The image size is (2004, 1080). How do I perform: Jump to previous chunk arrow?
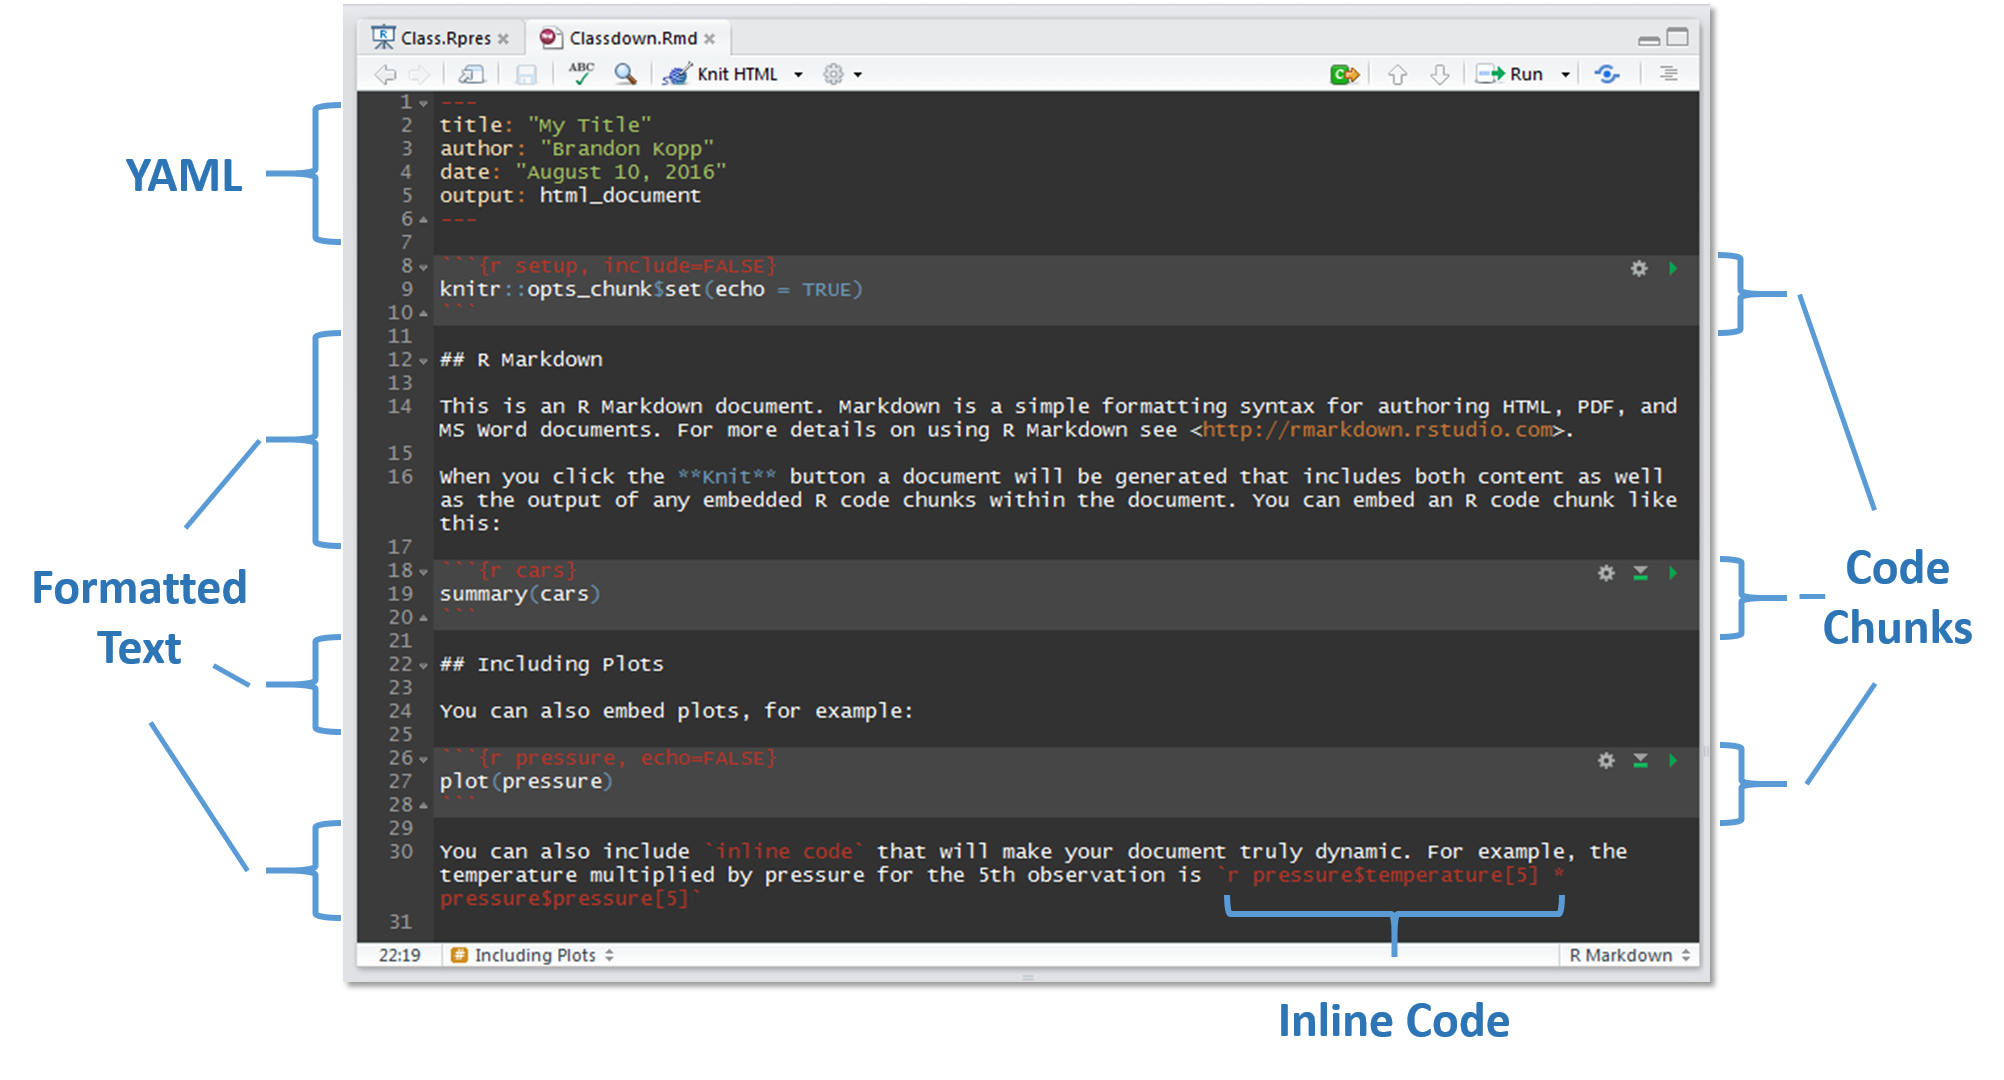[1397, 74]
